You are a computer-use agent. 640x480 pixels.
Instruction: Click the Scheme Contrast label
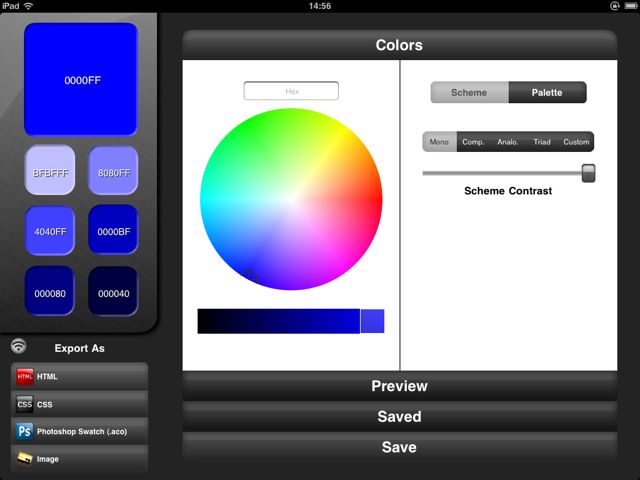tap(508, 191)
